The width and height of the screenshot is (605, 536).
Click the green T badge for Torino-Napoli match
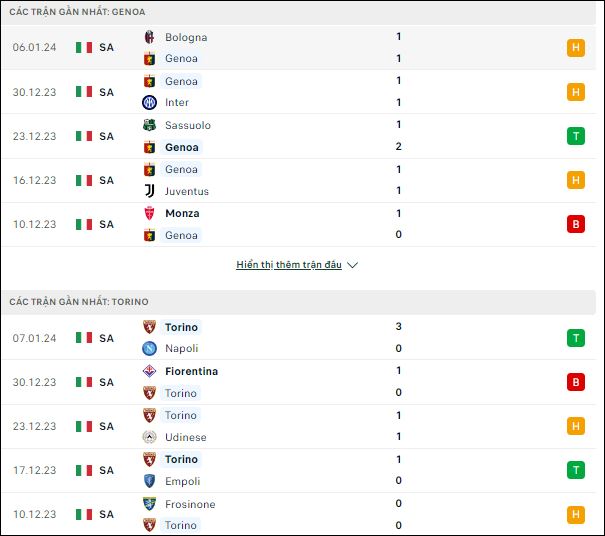pyautogui.click(x=576, y=338)
